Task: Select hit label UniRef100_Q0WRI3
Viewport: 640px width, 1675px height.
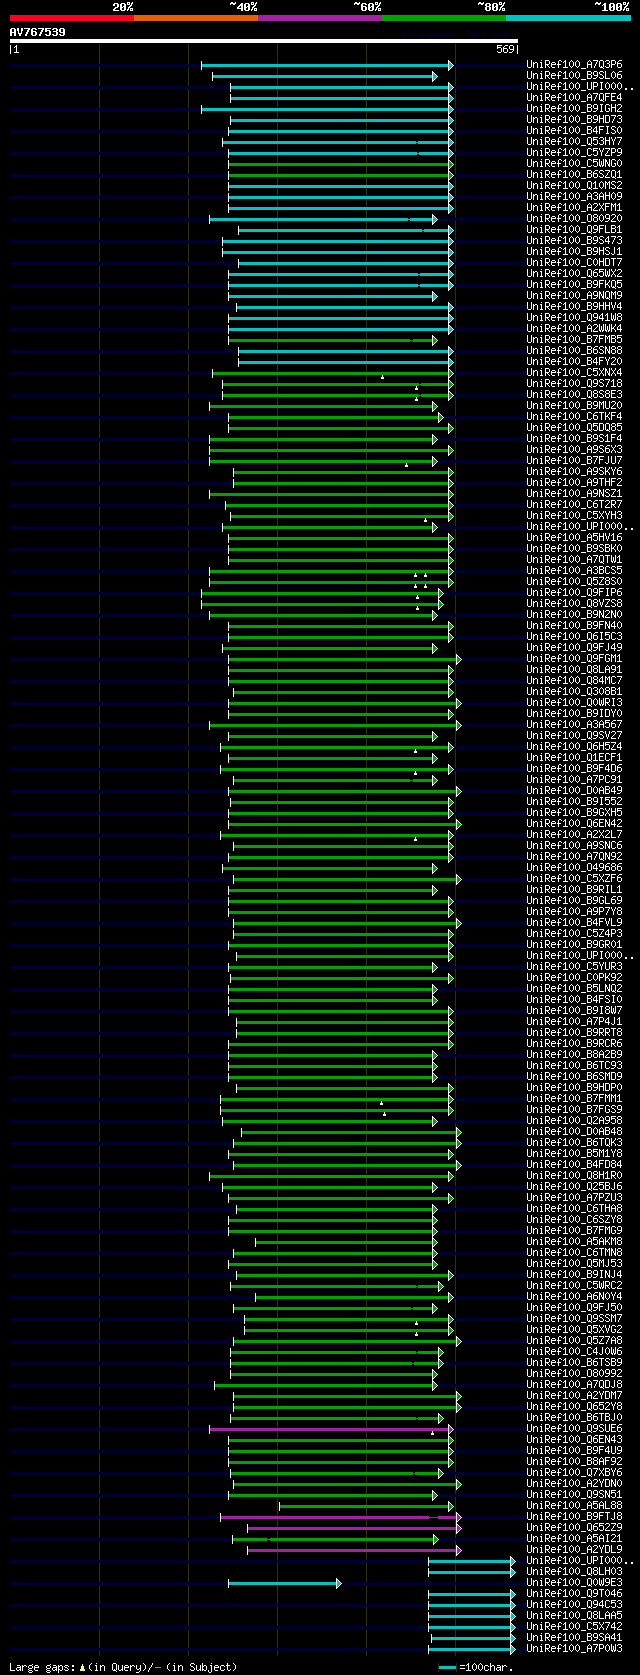Action: pos(574,703)
